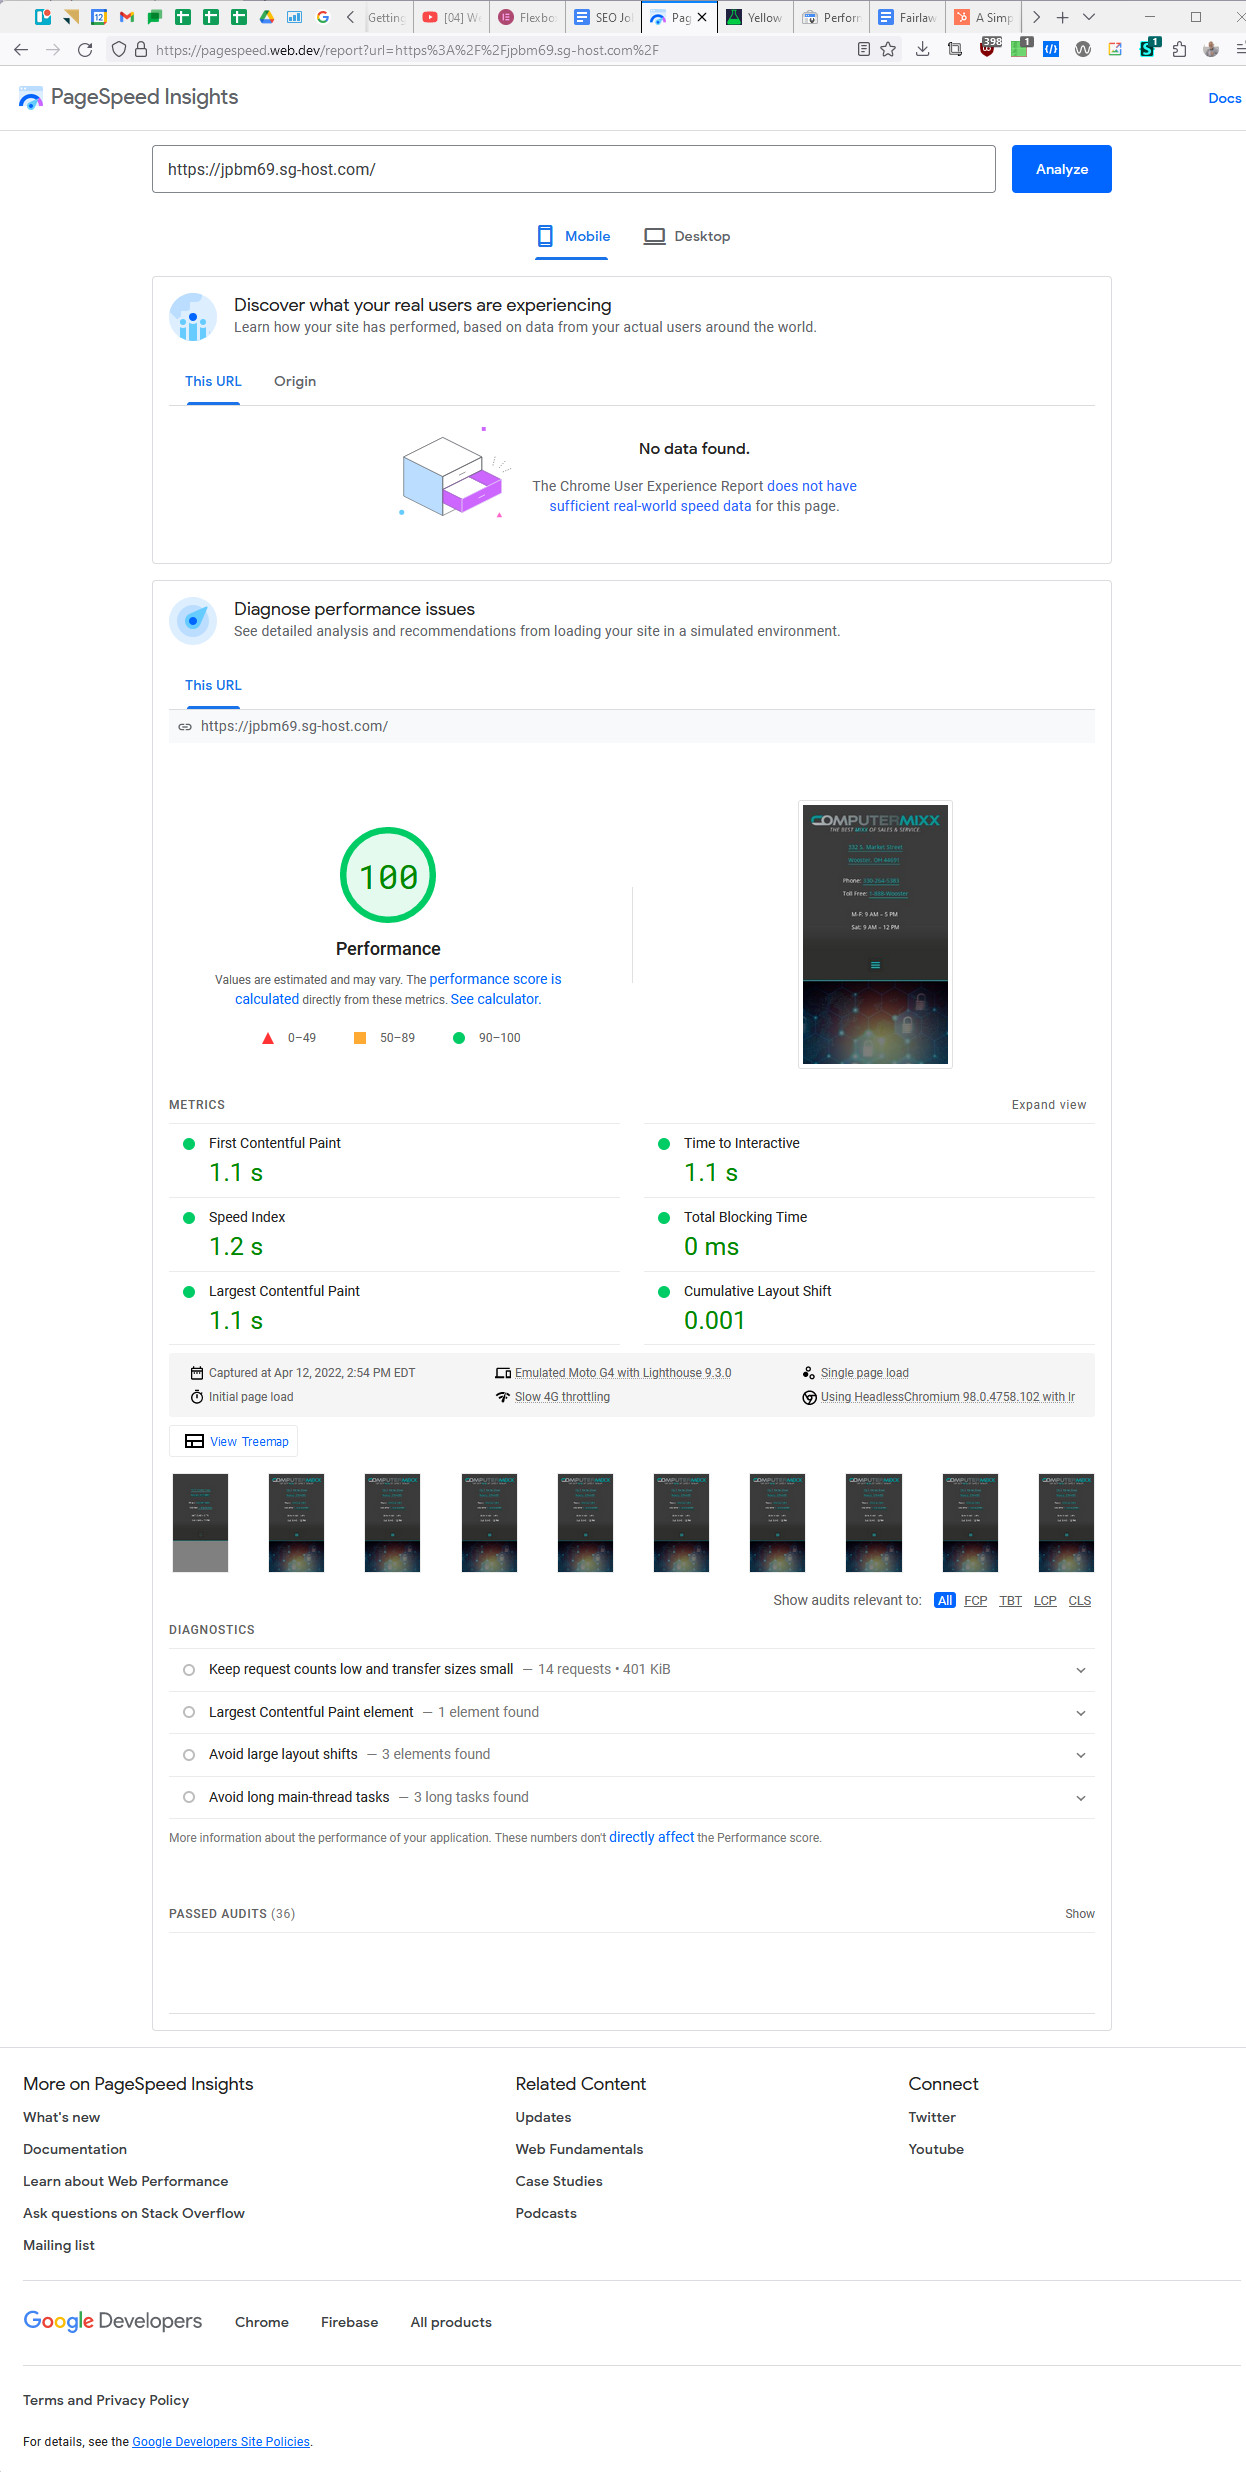The width and height of the screenshot is (1246, 2472).
Task: Click the first filmstrip thumbnail
Action: coord(200,1522)
